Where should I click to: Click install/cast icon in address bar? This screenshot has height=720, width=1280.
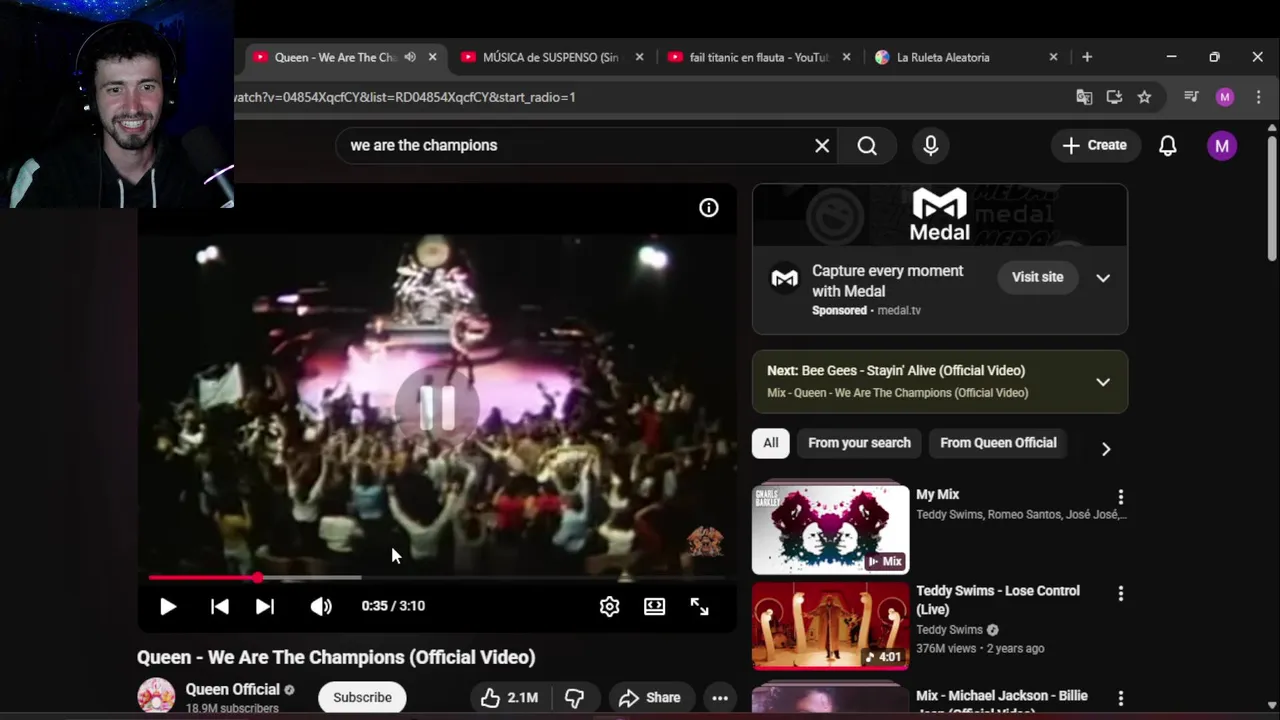point(1114,97)
